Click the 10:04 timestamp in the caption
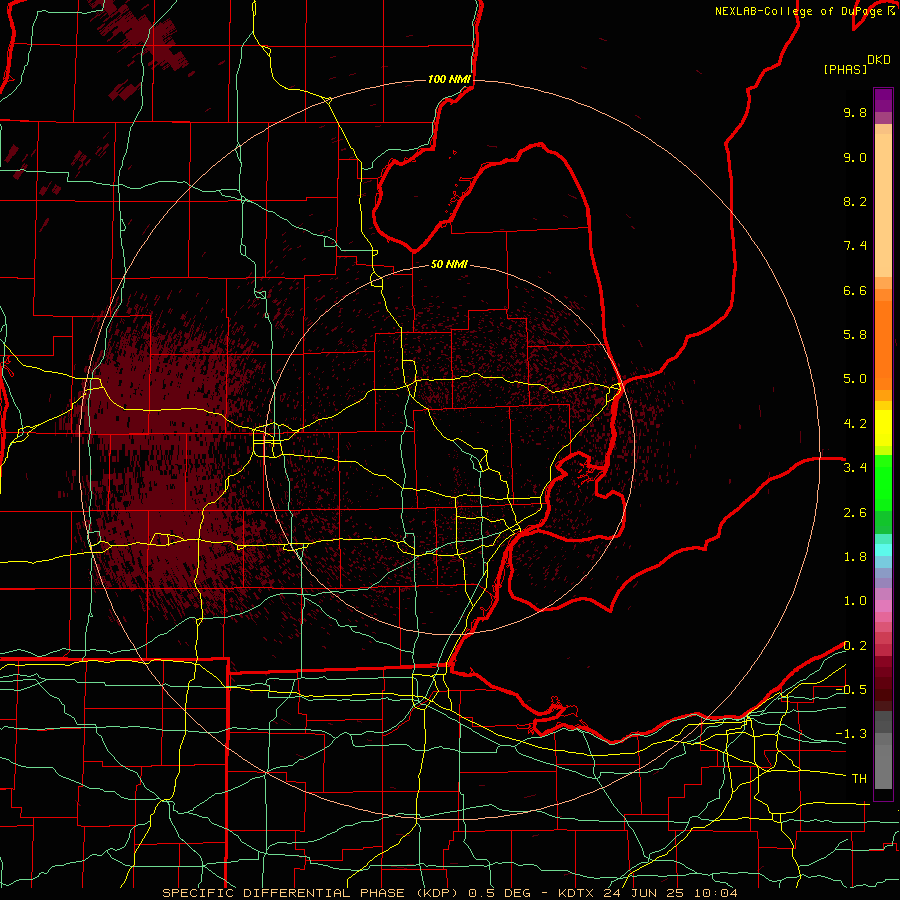 pyautogui.click(x=715, y=893)
